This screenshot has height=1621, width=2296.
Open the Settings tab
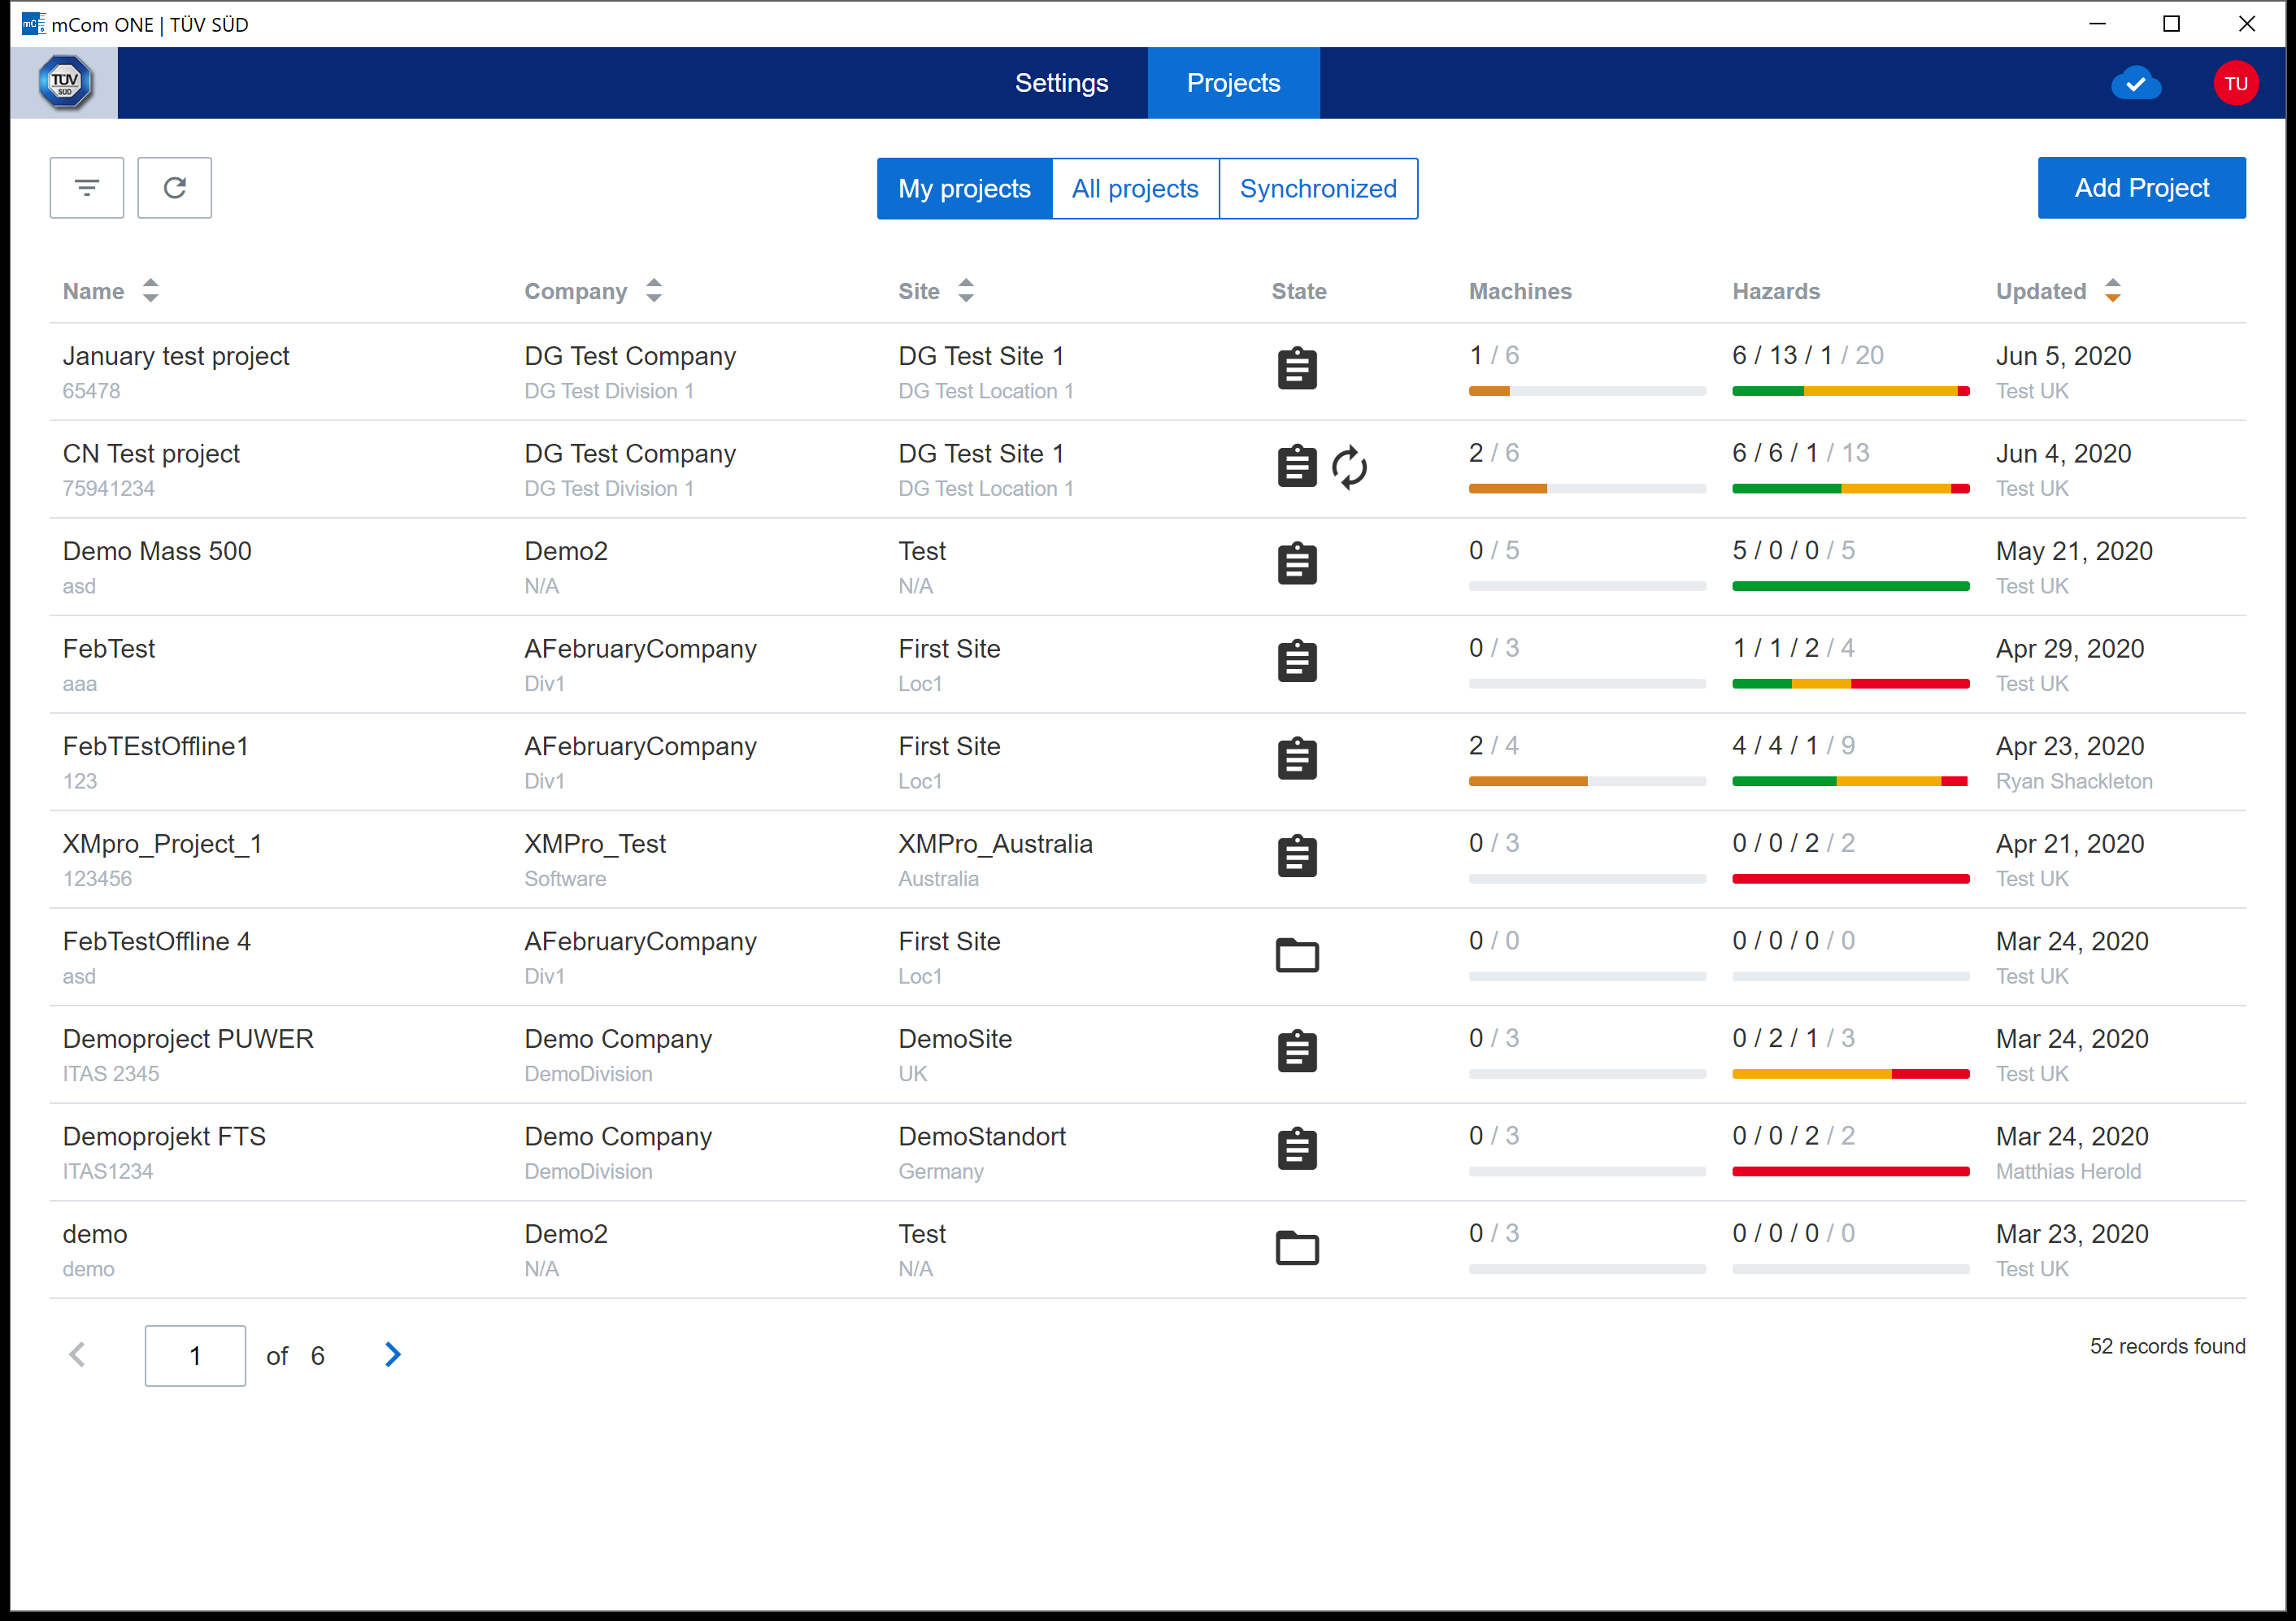(x=1061, y=83)
